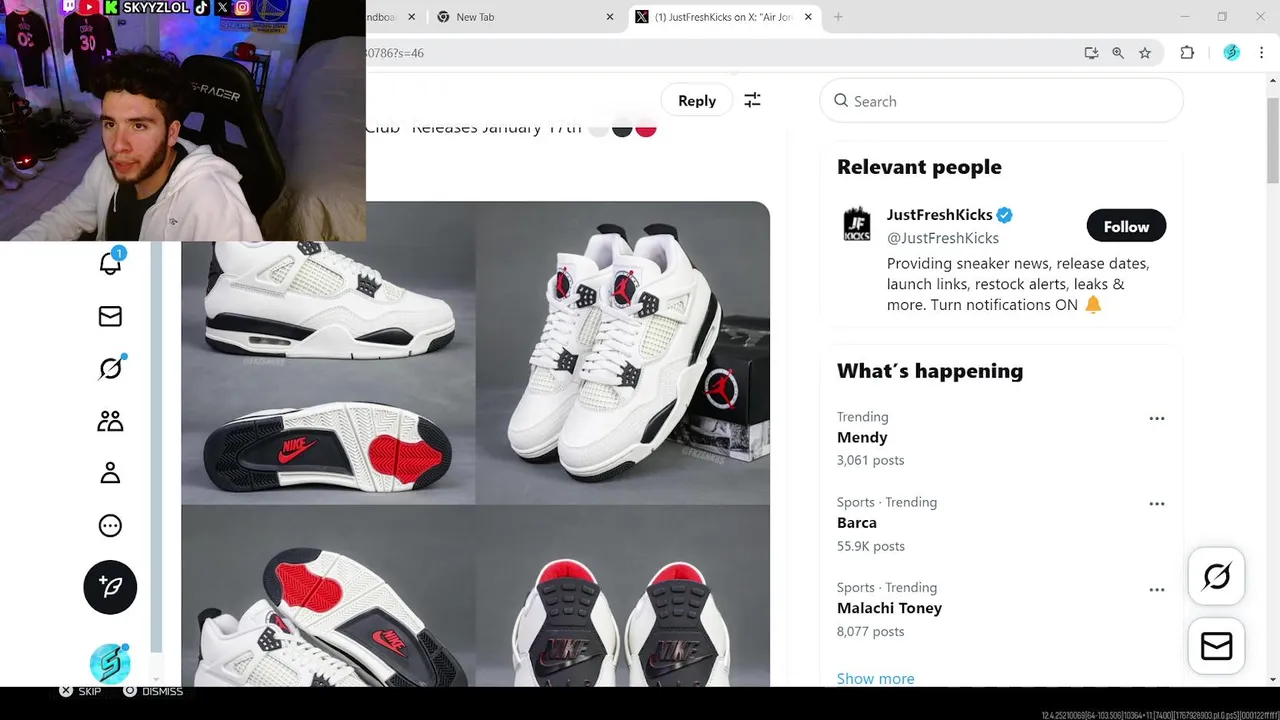This screenshot has height=720, width=1280.
Task: Follow JustFreshKicks account
Action: tap(1126, 226)
